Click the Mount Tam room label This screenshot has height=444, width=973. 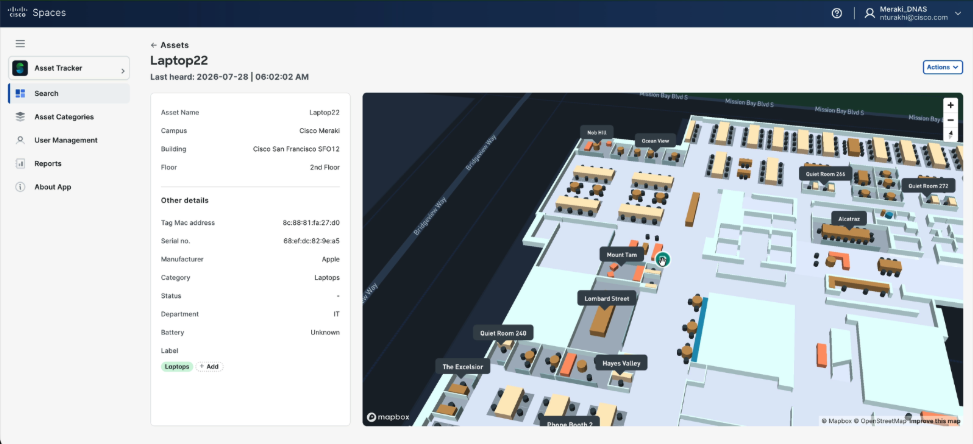point(622,255)
